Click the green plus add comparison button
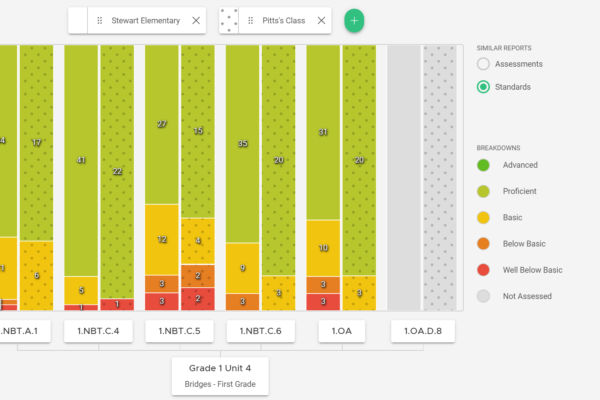Image resolution: width=600 pixels, height=400 pixels. pyautogui.click(x=354, y=21)
